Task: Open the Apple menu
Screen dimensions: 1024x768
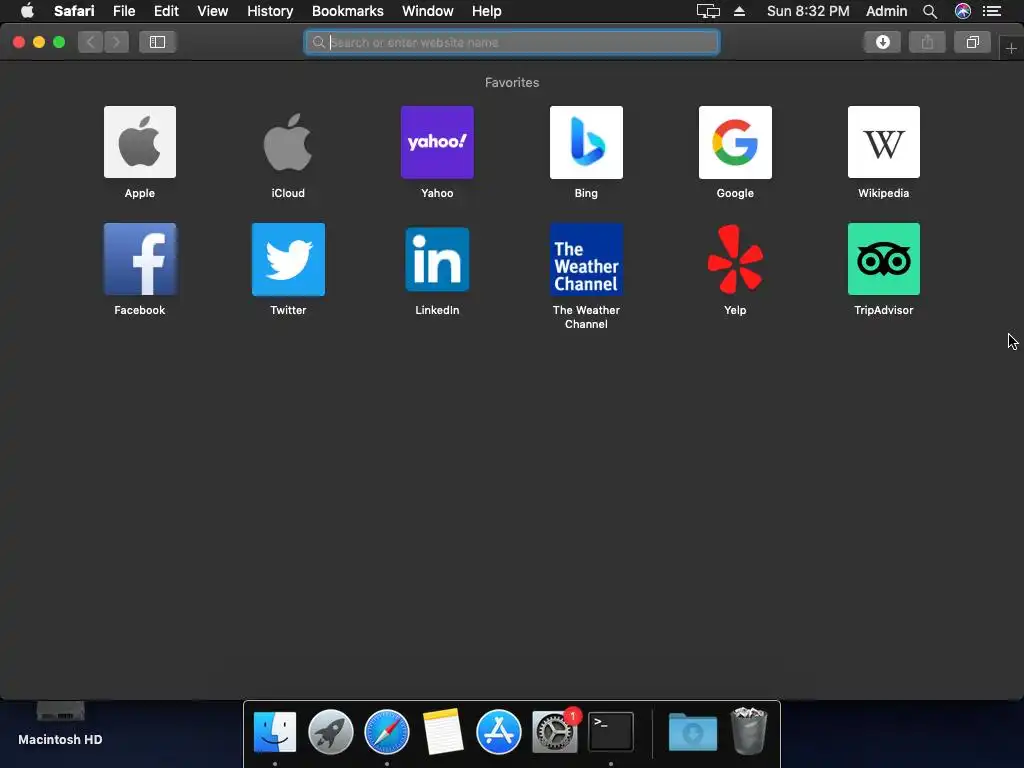Action: click(x=27, y=11)
